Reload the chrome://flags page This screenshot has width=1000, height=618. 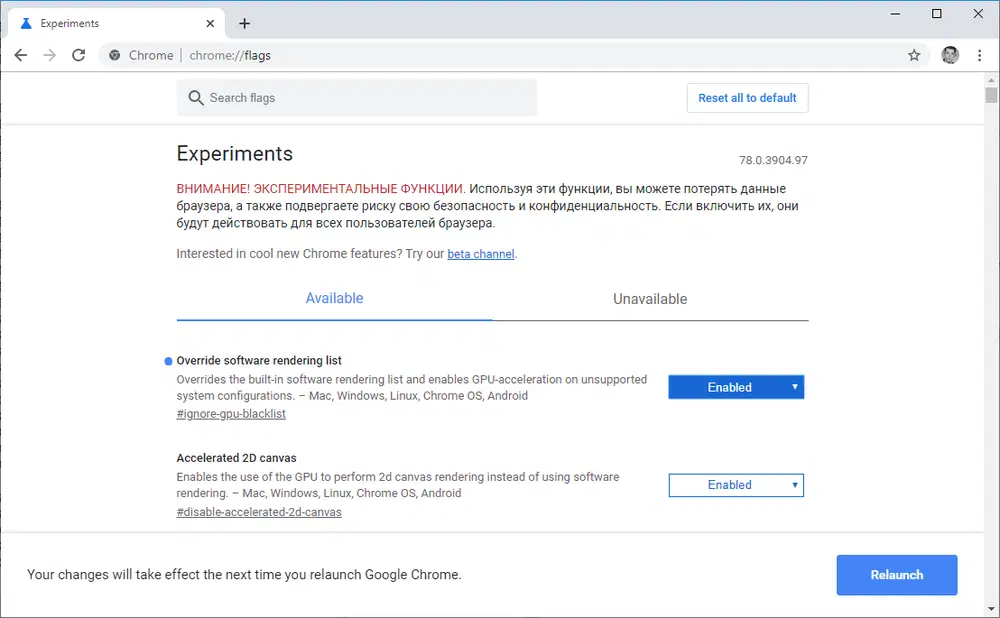pyautogui.click(x=78, y=55)
